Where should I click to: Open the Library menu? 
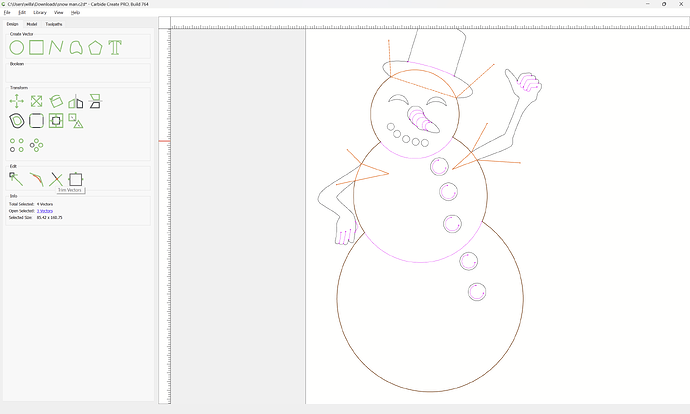point(40,12)
